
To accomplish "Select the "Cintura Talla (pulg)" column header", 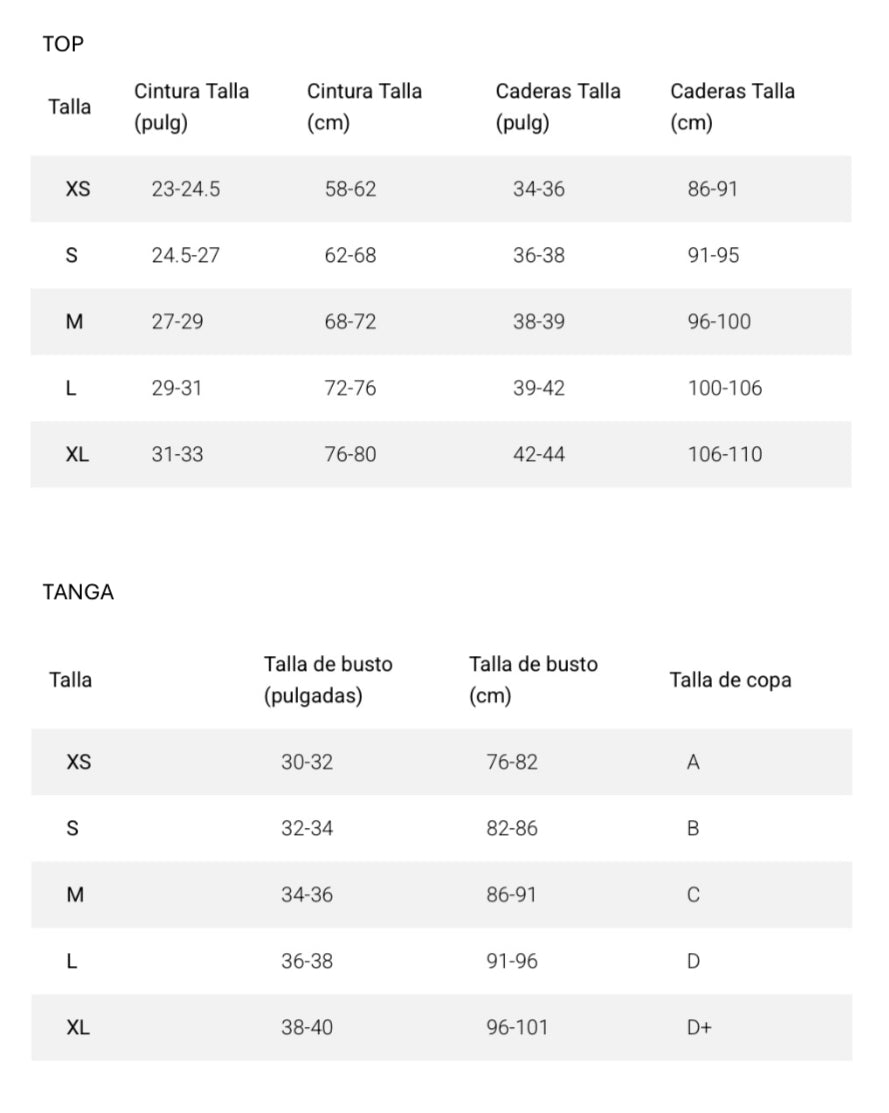I will 191,107.
